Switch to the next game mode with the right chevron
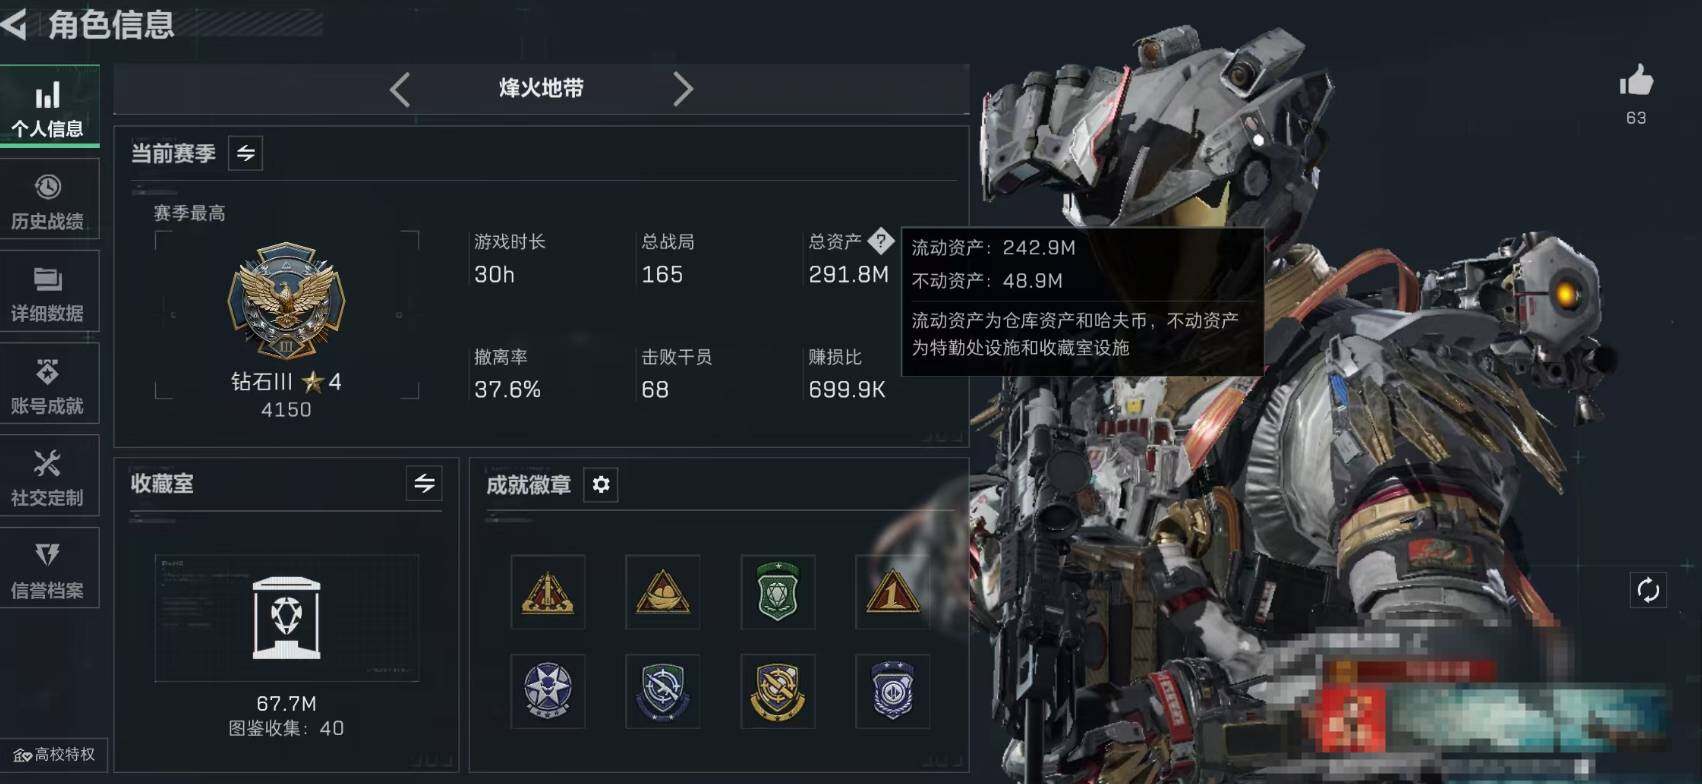The height and width of the screenshot is (784, 1702). [x=683, y=89]
